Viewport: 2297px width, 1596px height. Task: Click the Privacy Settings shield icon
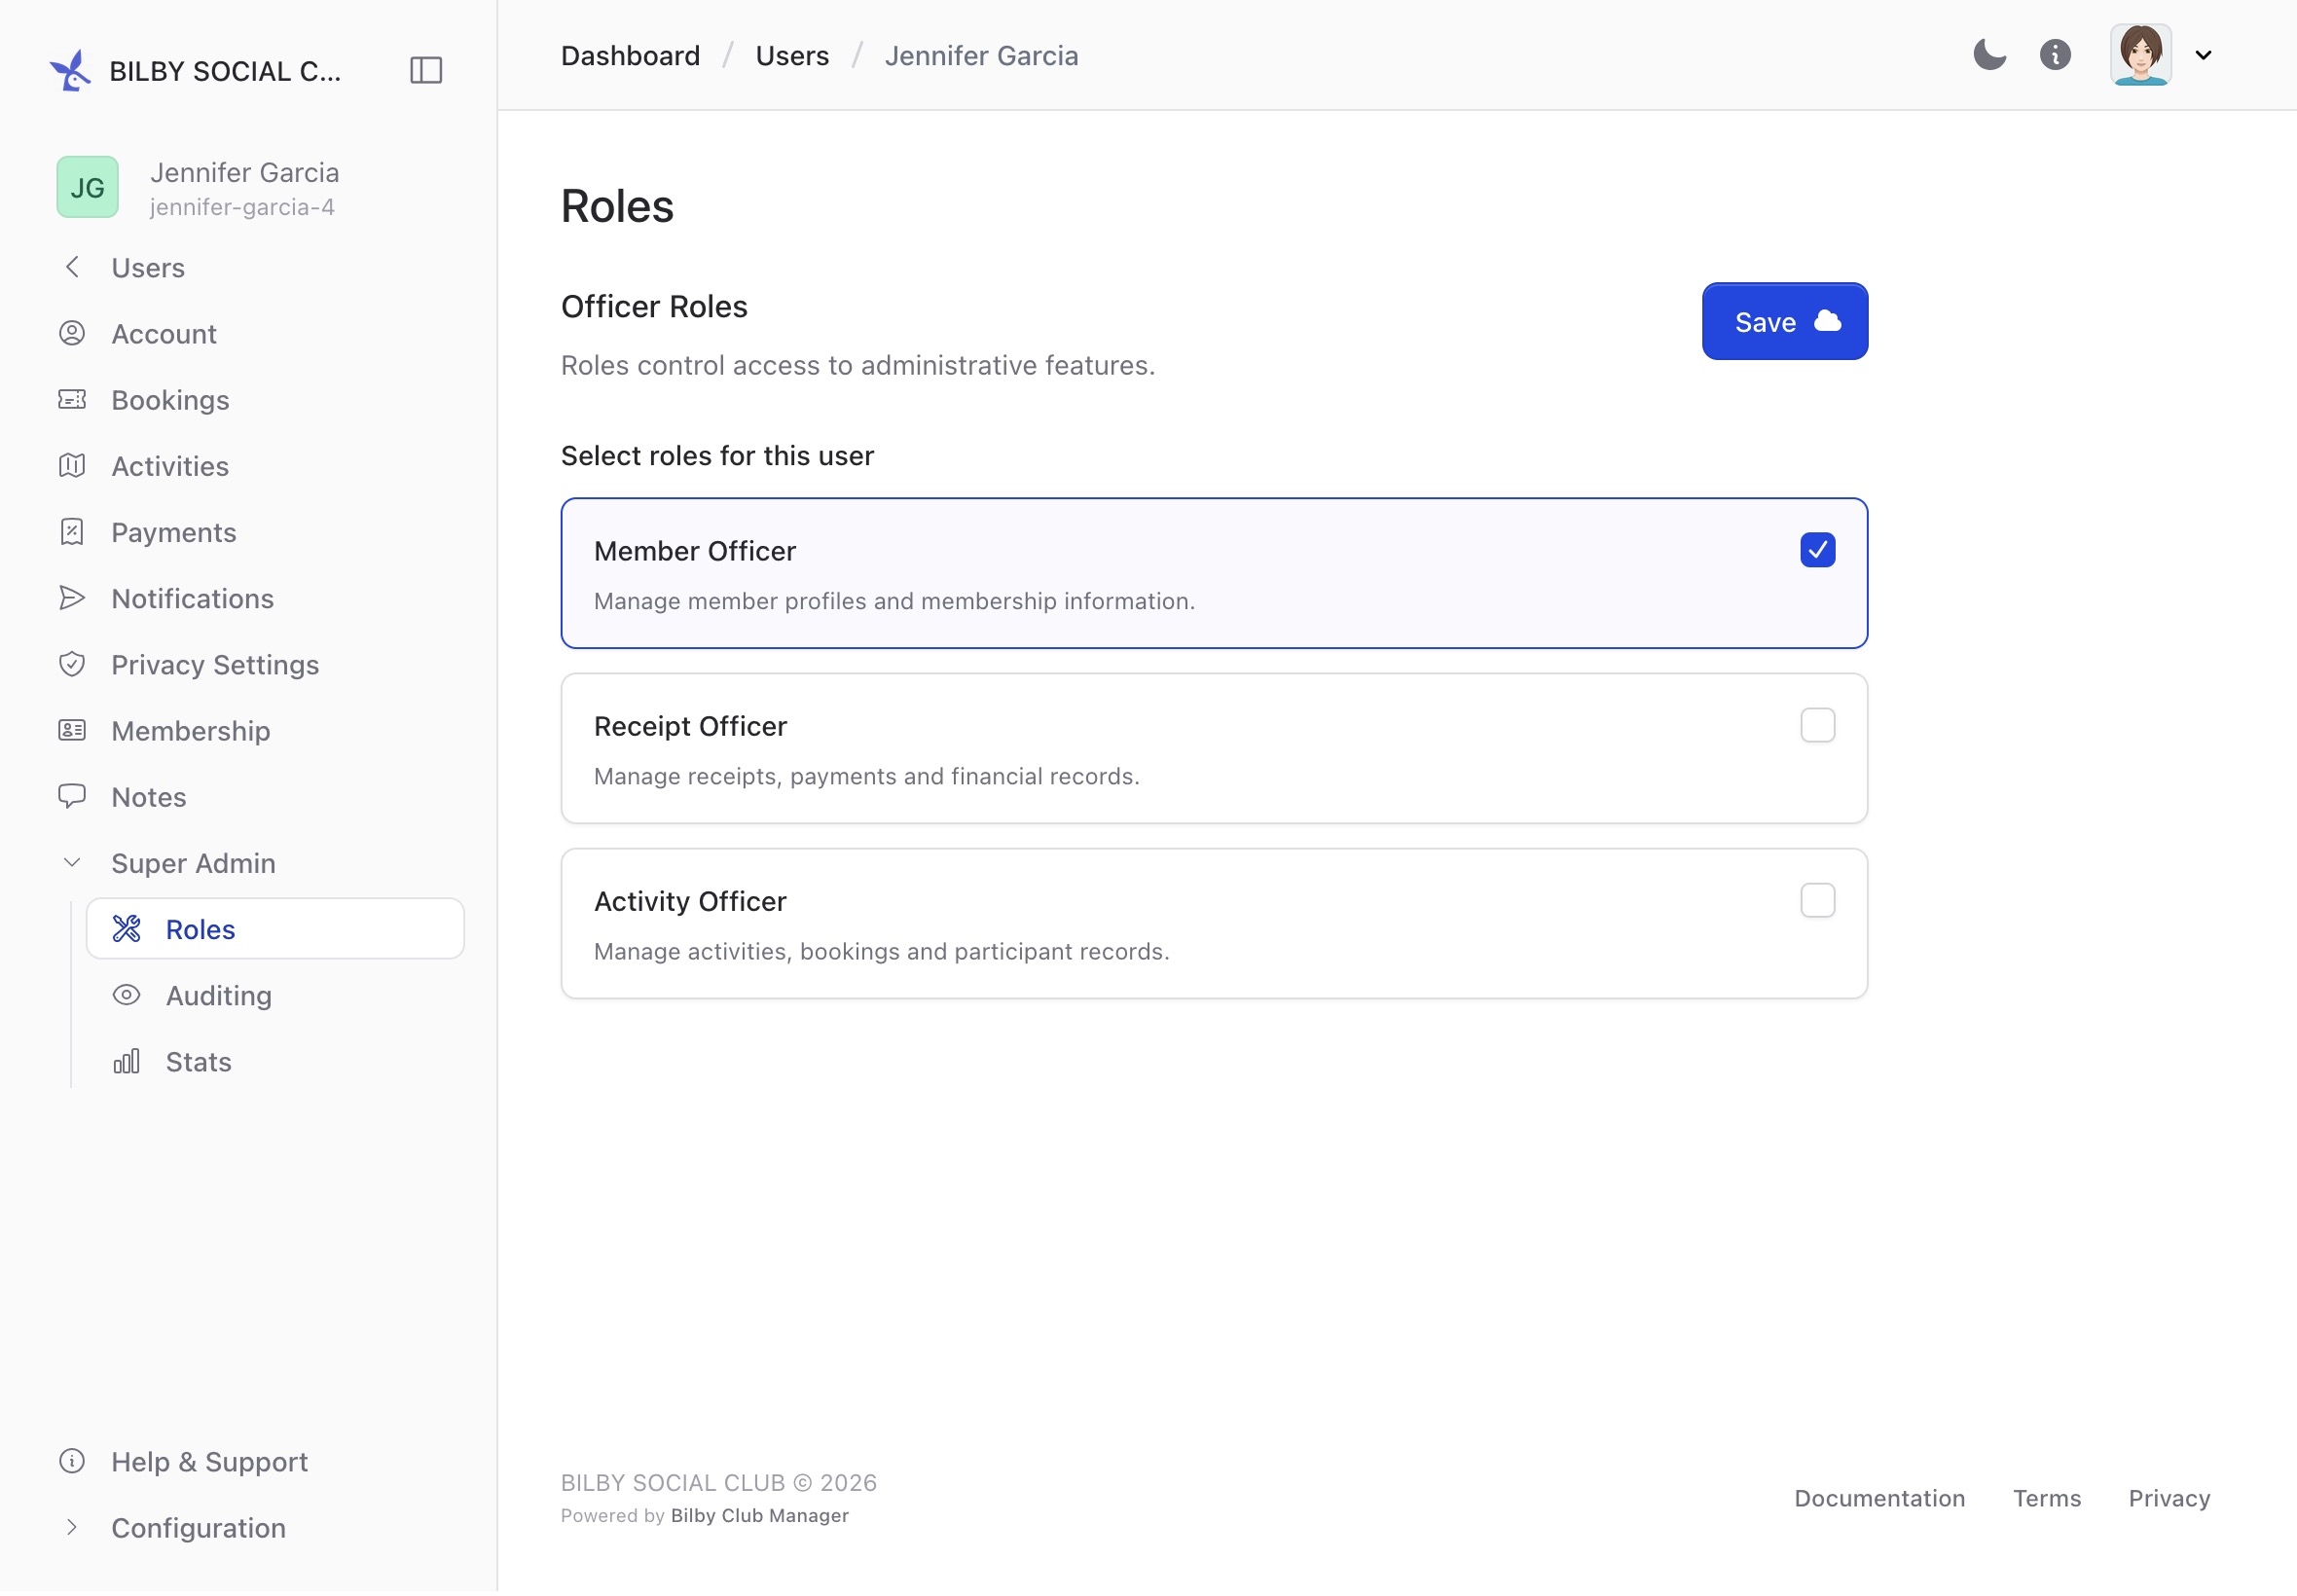(x=72, y=664)
